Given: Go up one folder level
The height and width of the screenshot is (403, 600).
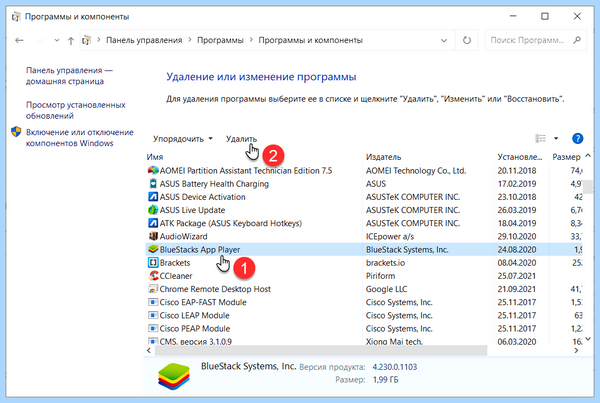Looking at the screenshot, I should coord(71,41).
